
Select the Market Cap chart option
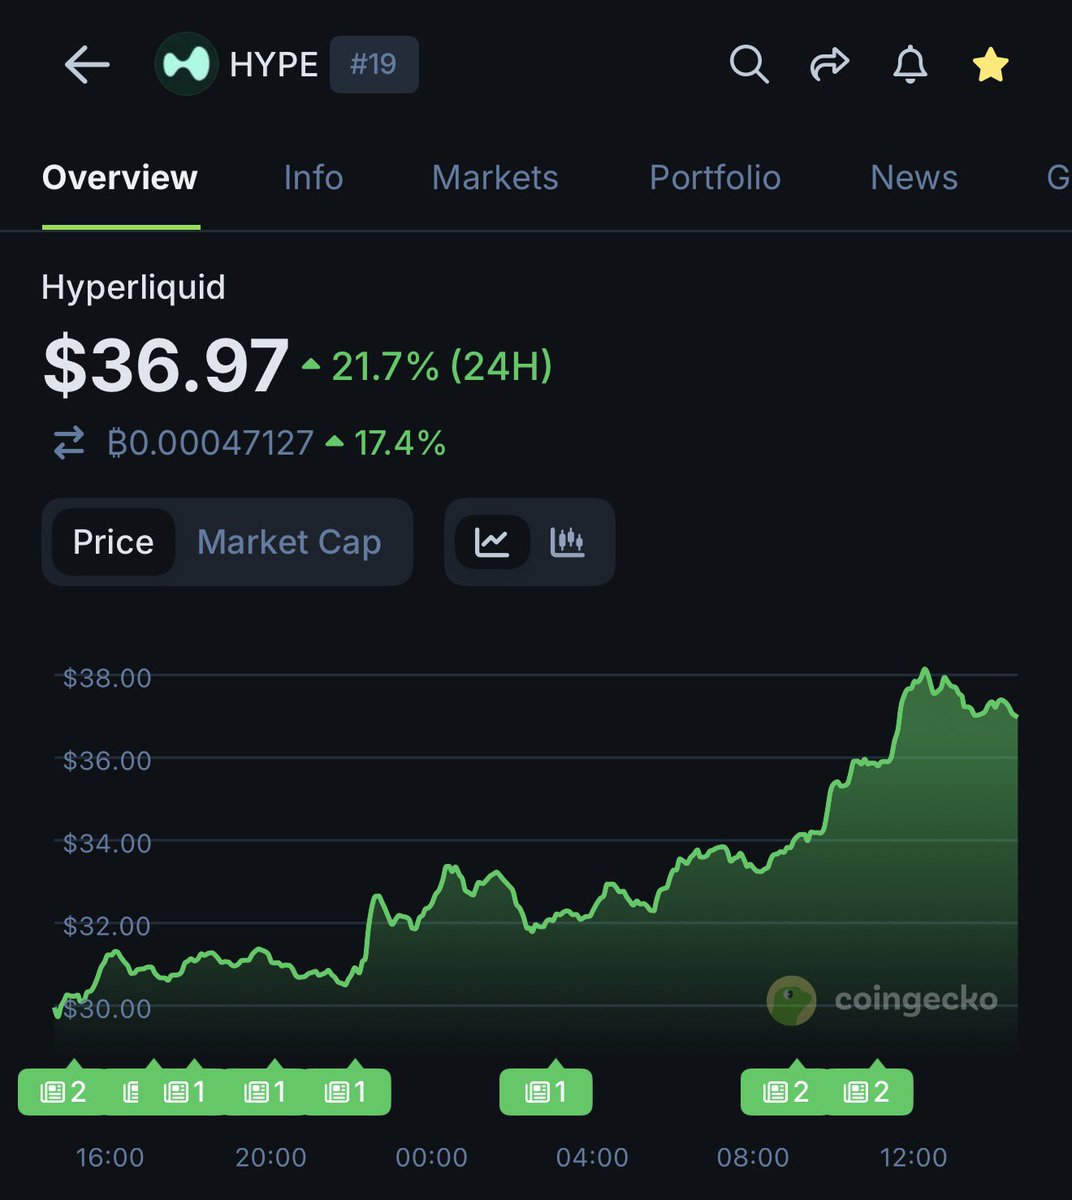pos(289,542)
